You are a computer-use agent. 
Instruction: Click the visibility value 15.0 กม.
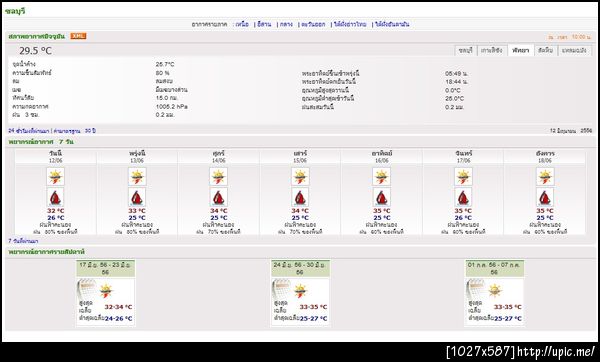pyautogui.click(x=167, y=98)
